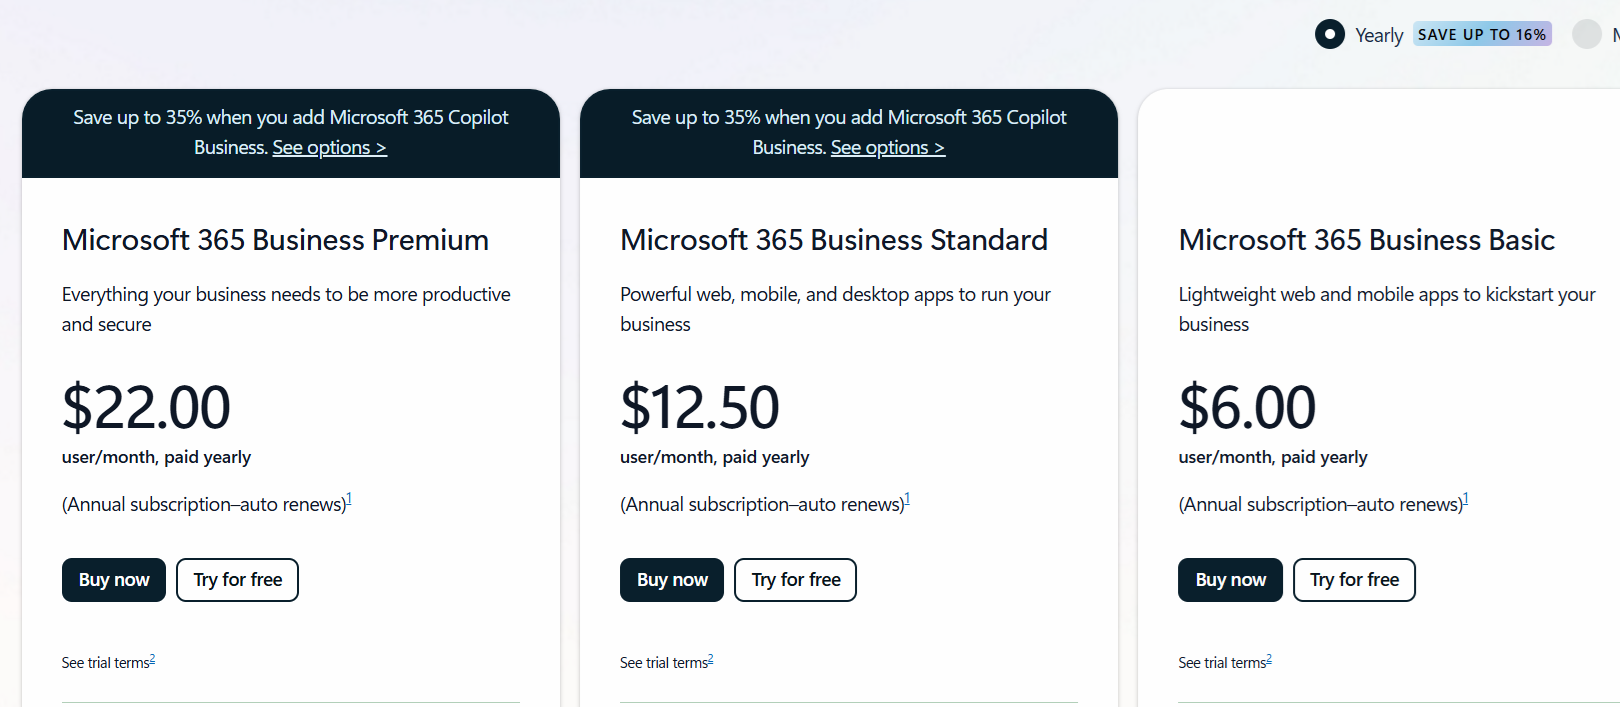Click footnote 1 after Premium annual subscription
Screen dimensions: 1620x707
[x=349, y=499]
